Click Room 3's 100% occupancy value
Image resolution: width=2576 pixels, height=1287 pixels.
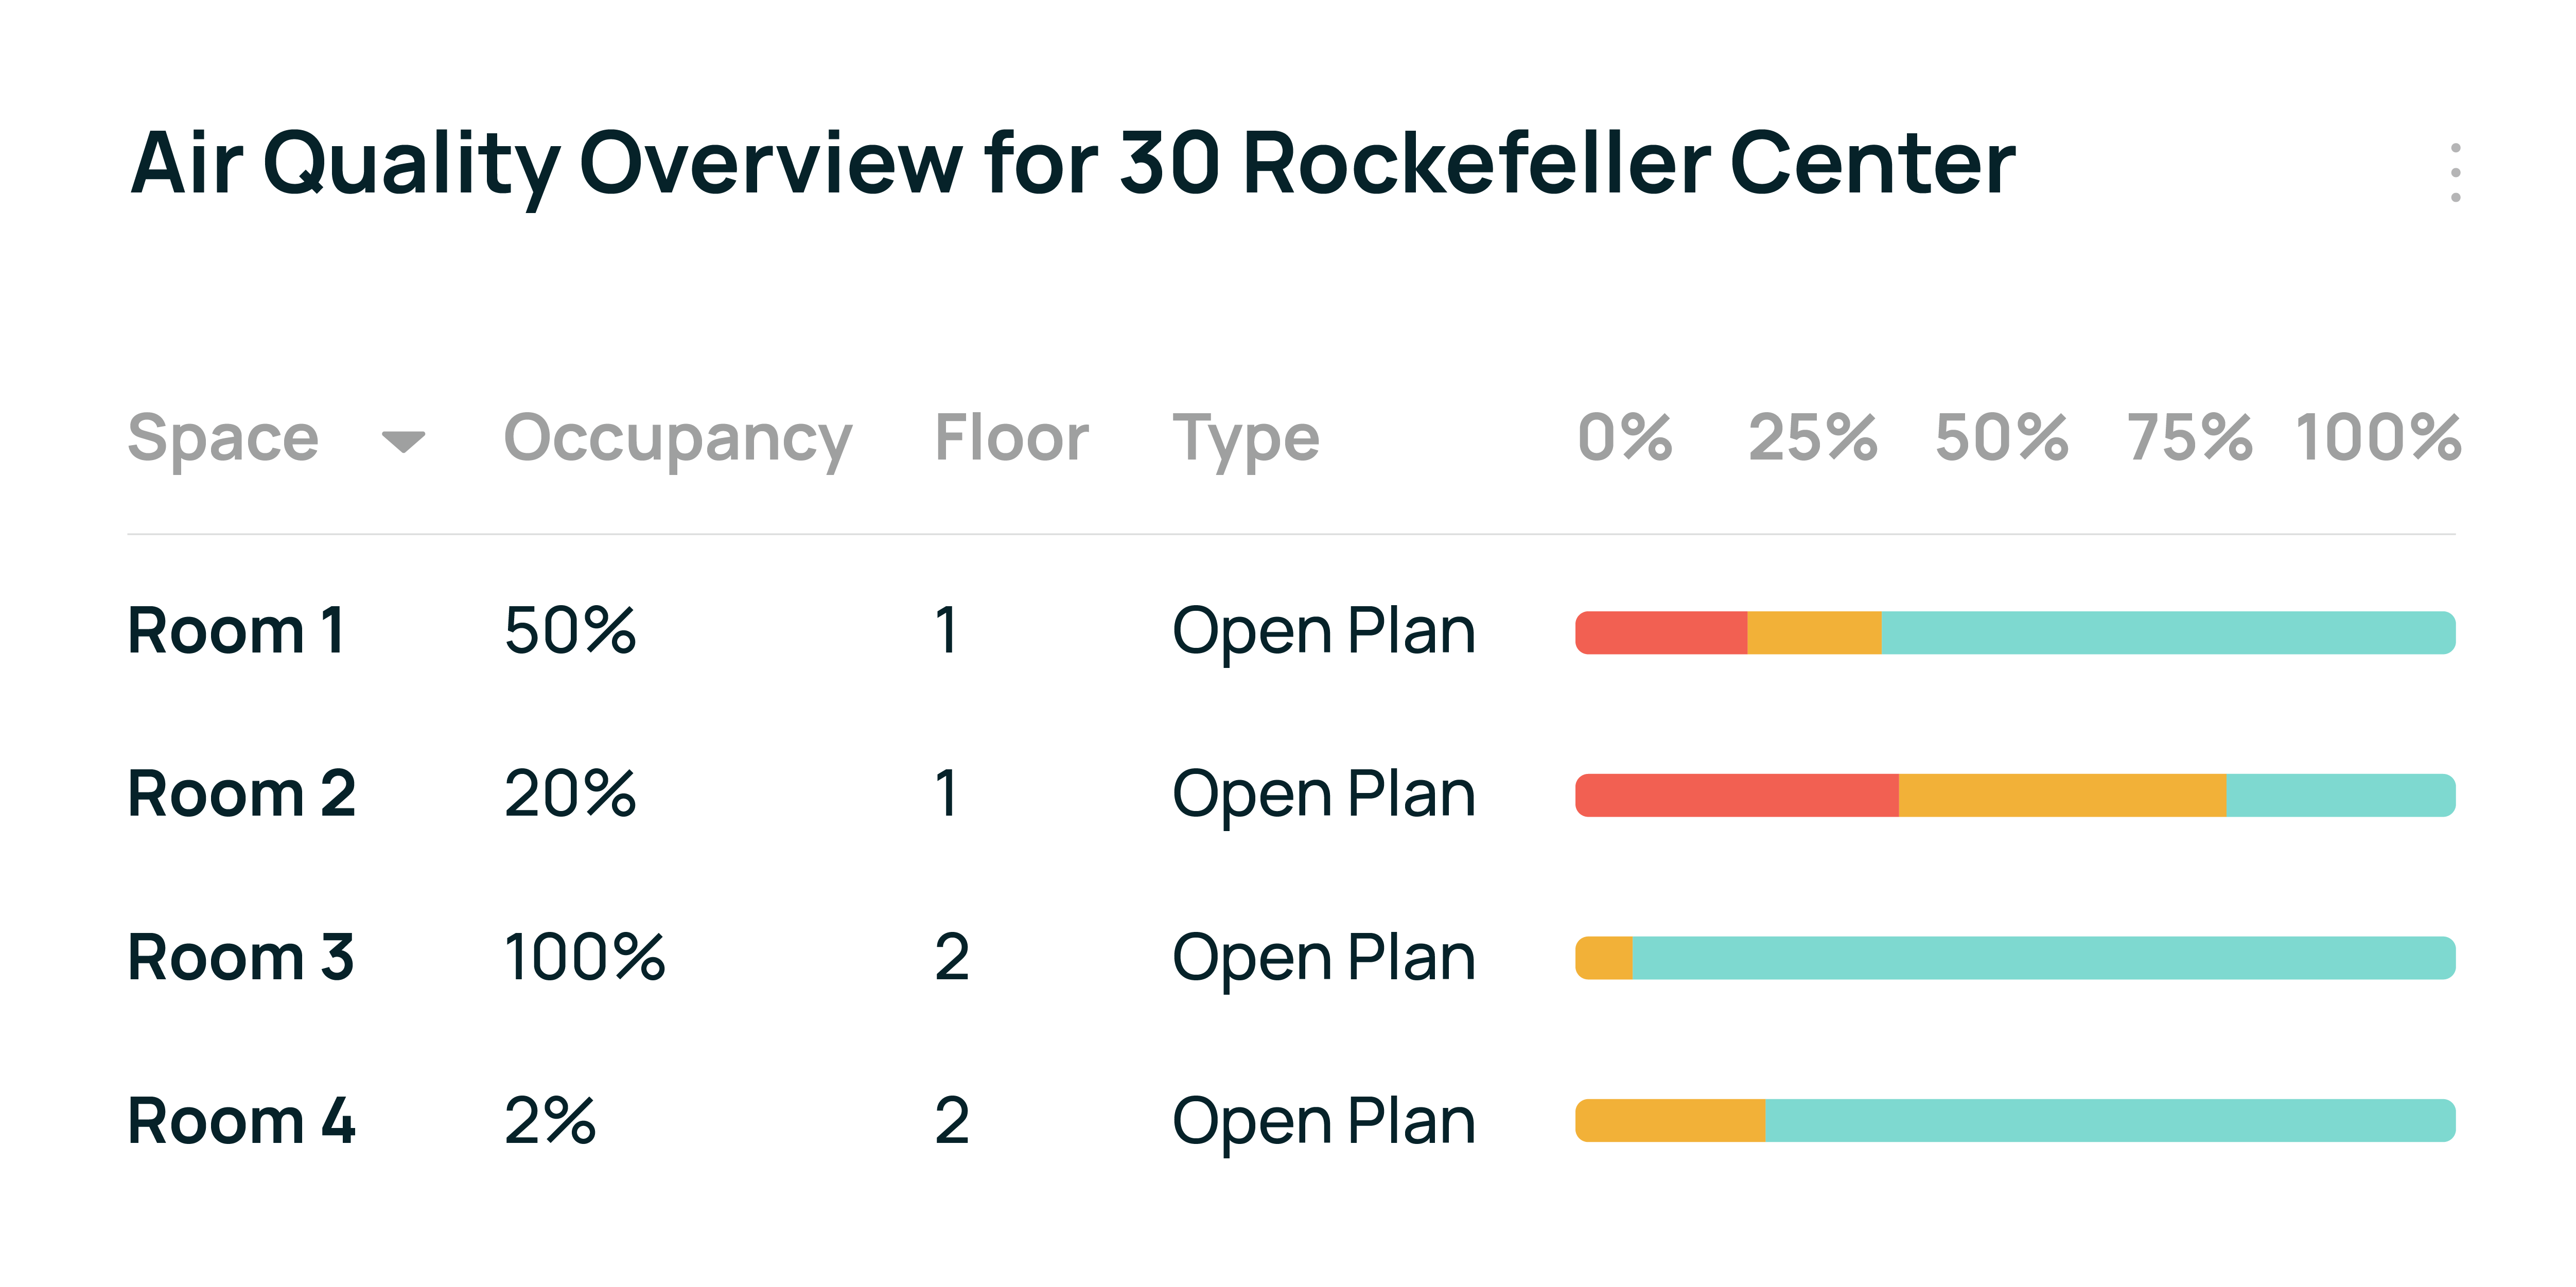(x=584, y=957)
